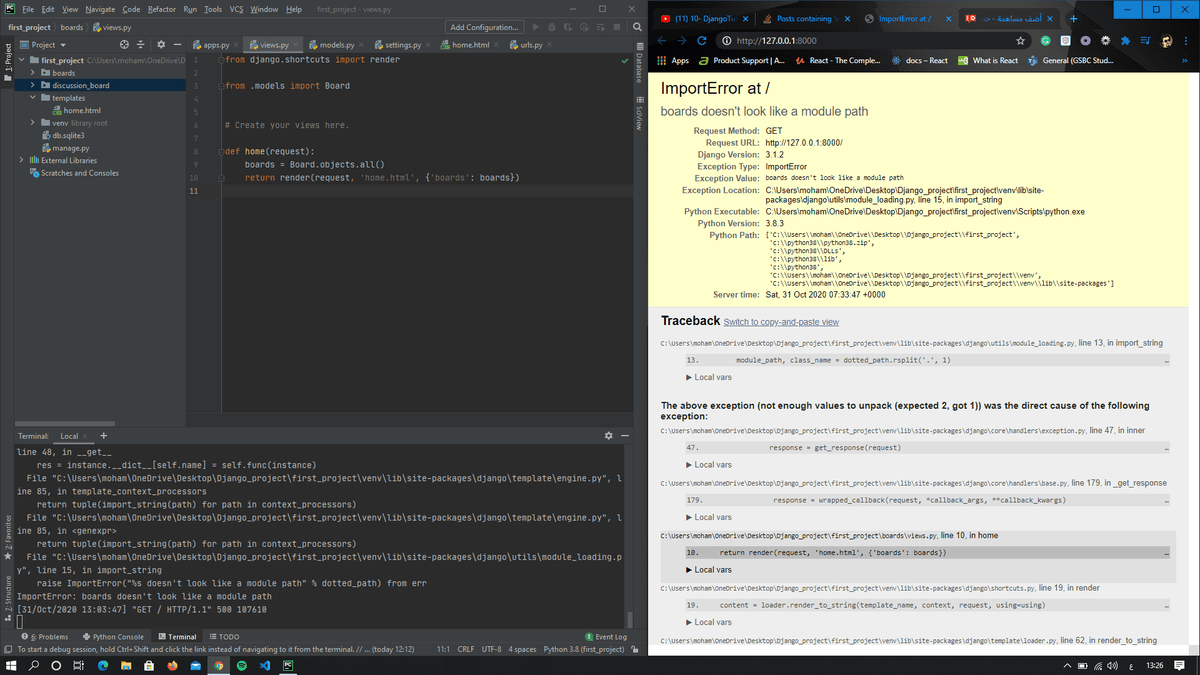Reload the browser page
1200x675 pixels.
coord(701,41)
